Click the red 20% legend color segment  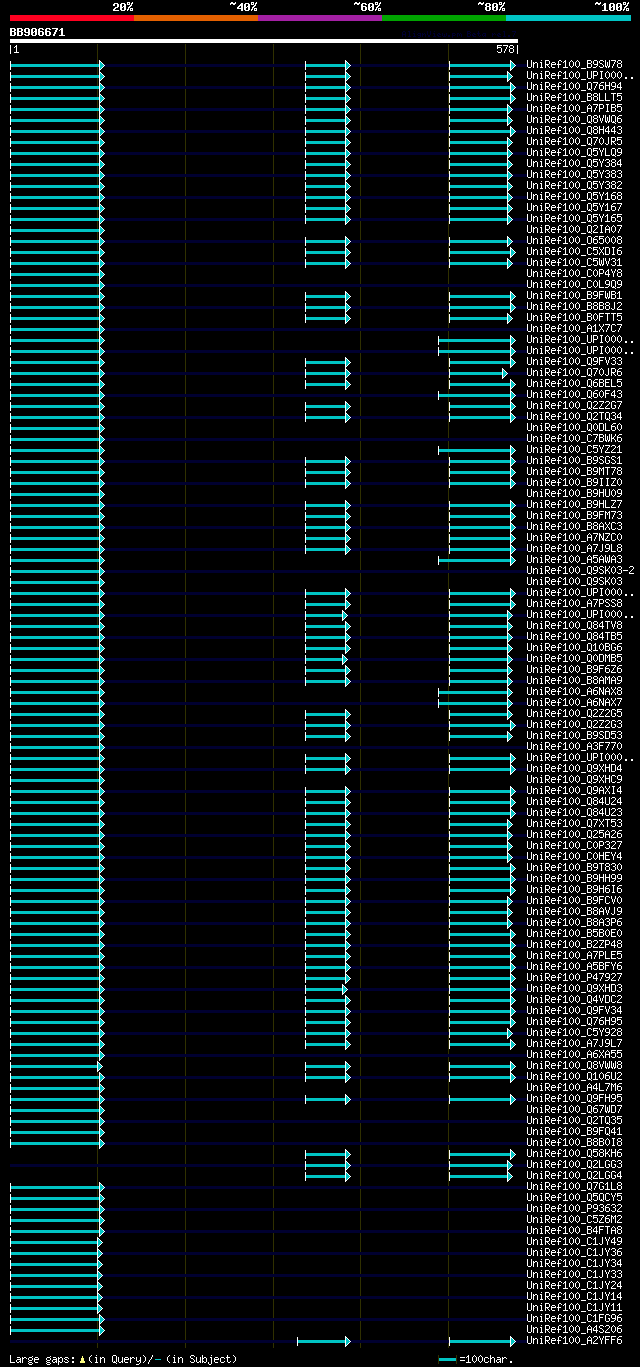[x=72, y=18]
